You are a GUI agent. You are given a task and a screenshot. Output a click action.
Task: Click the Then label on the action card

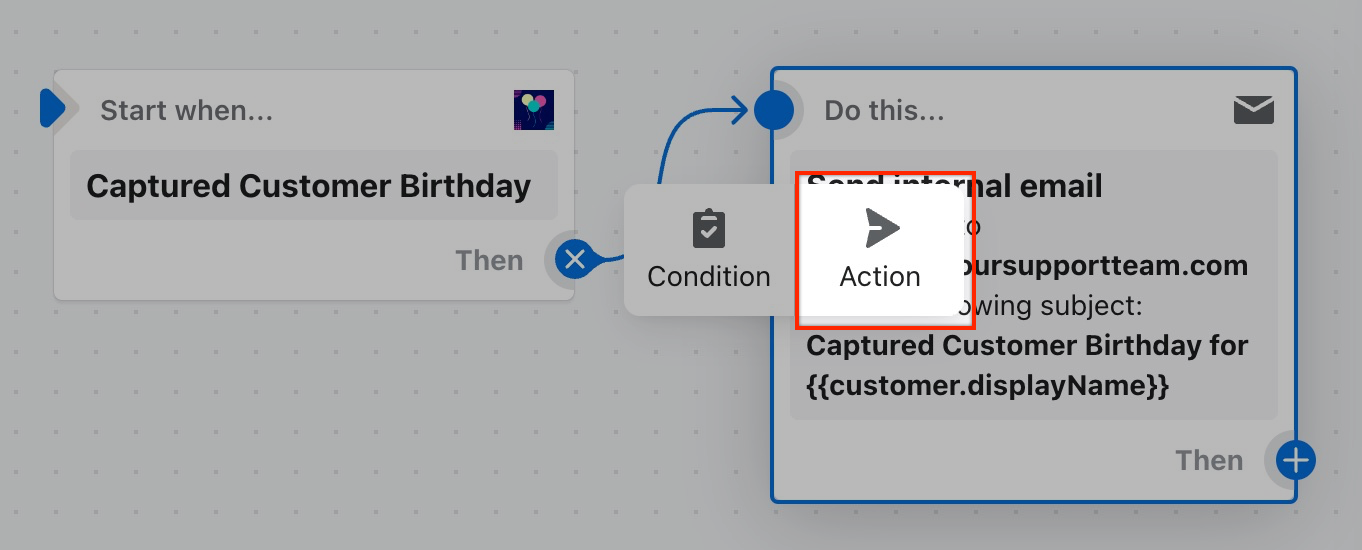click(x=1209, y=460)
